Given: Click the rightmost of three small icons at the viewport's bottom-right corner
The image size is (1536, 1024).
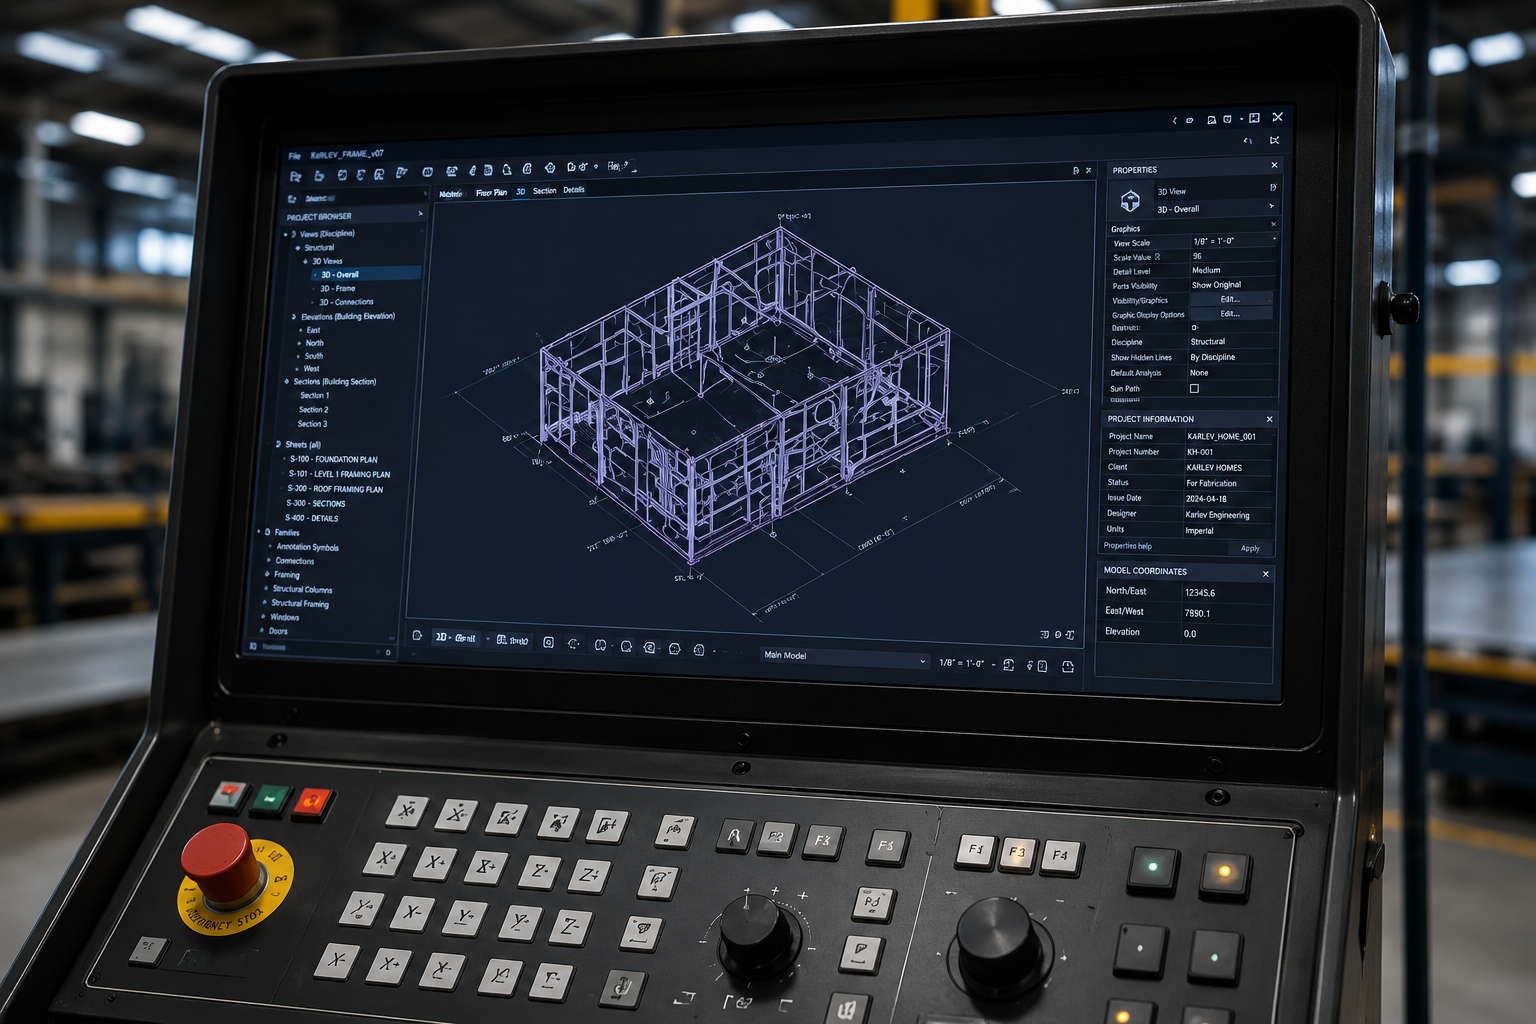Looking at the screenshot, I should point(1070,635).
